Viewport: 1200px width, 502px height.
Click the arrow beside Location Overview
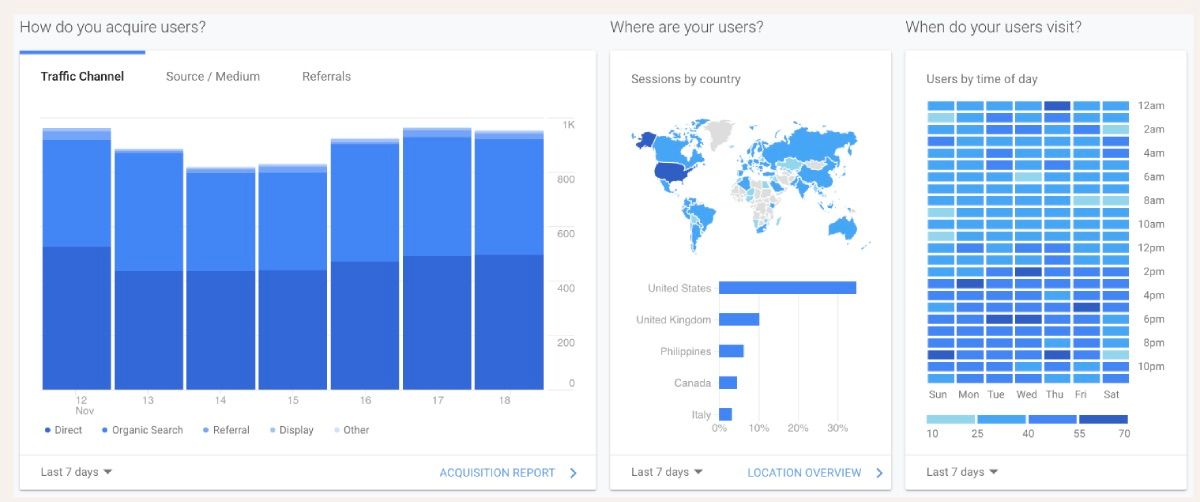click(880, 473)
